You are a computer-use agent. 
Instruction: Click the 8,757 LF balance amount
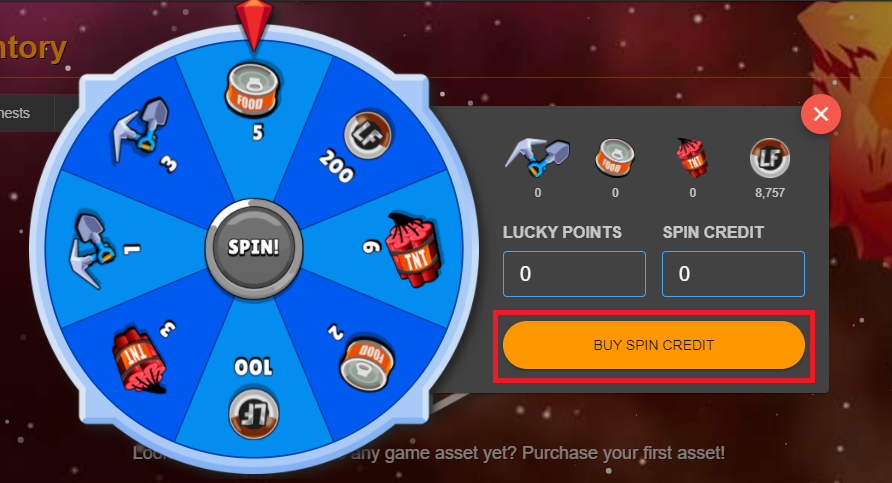770,193
